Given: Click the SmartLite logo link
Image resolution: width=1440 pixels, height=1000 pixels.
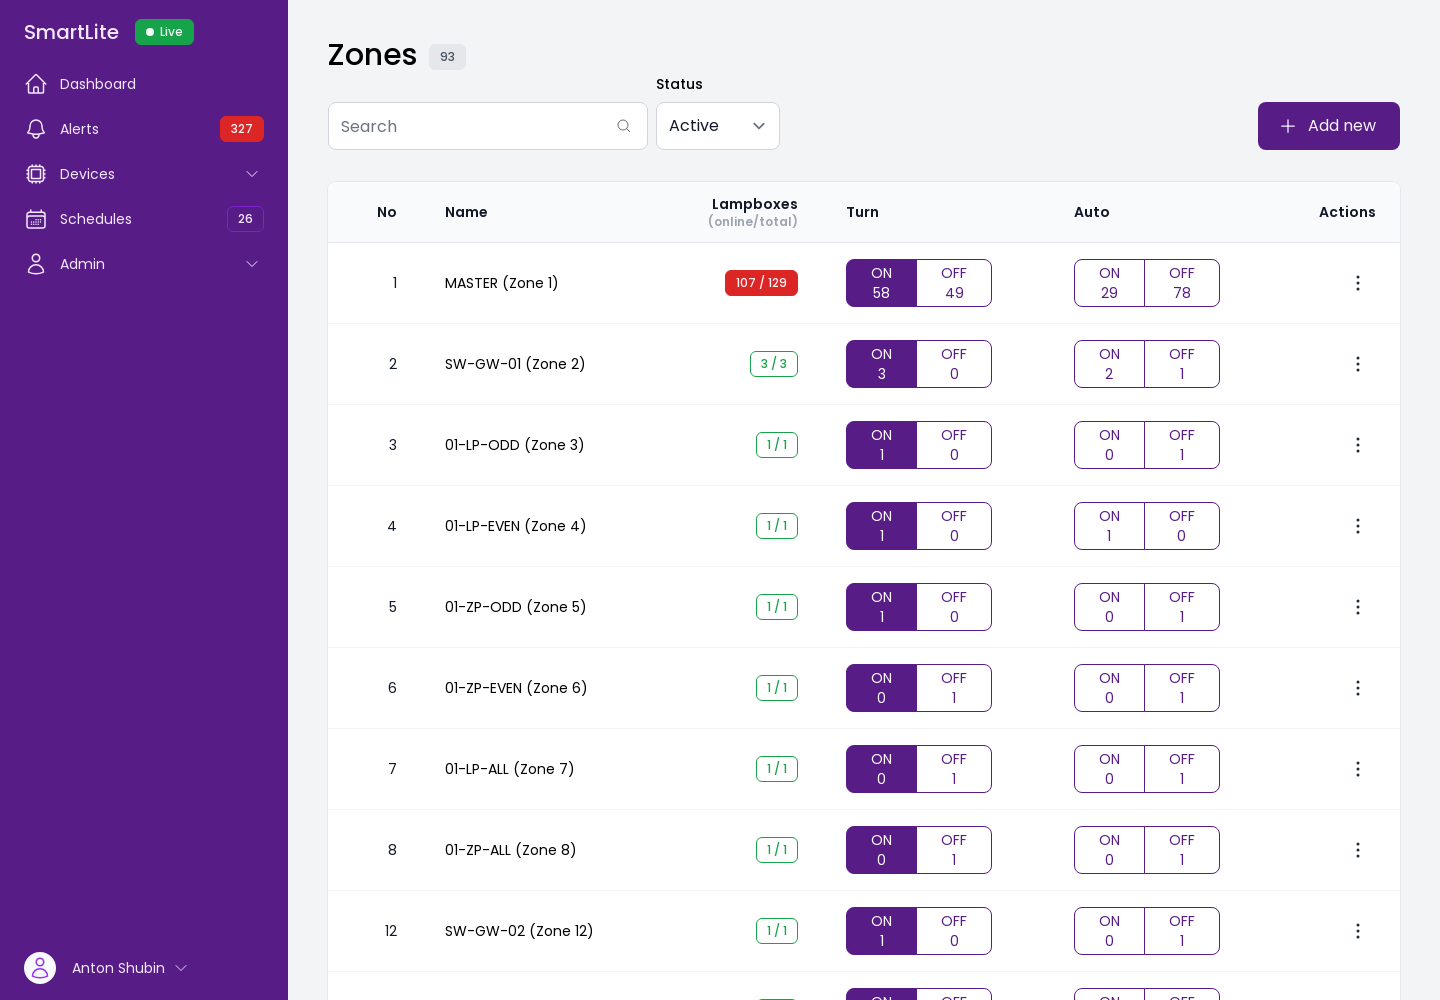Looking at the screenshot, I should coord(71,32).
